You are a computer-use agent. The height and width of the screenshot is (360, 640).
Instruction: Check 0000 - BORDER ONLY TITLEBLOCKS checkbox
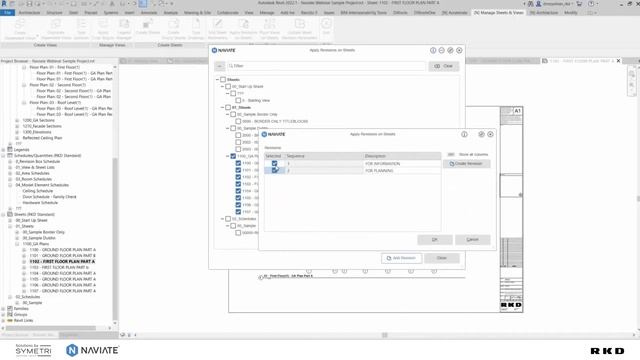click(238, 121)
